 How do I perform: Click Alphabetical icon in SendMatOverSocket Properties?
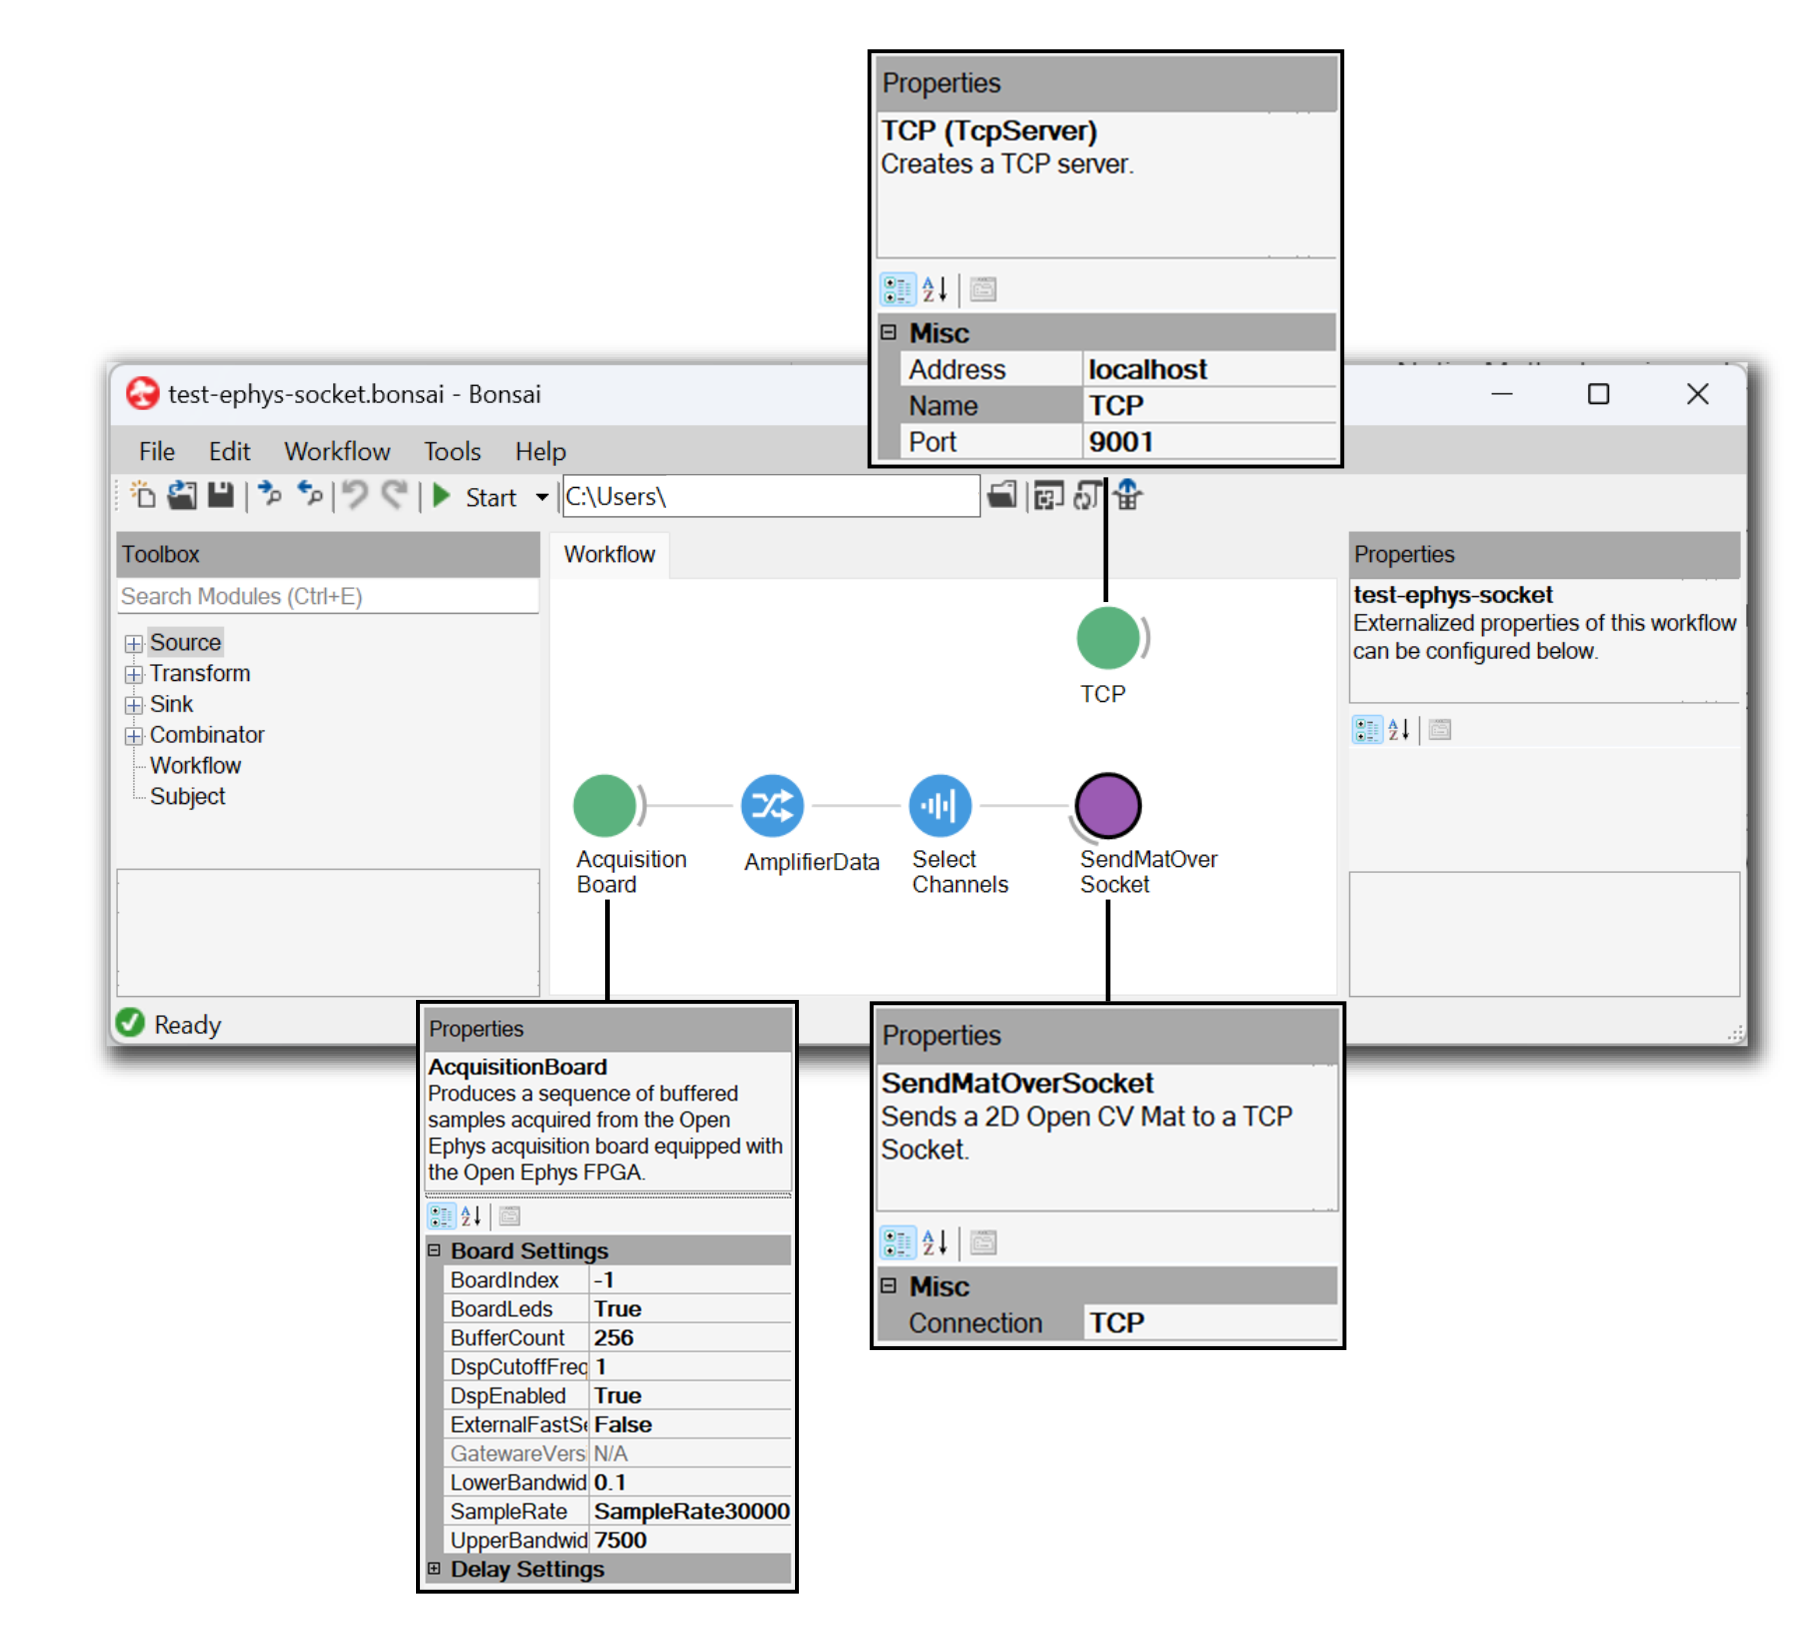click(x=935, y=1243)
